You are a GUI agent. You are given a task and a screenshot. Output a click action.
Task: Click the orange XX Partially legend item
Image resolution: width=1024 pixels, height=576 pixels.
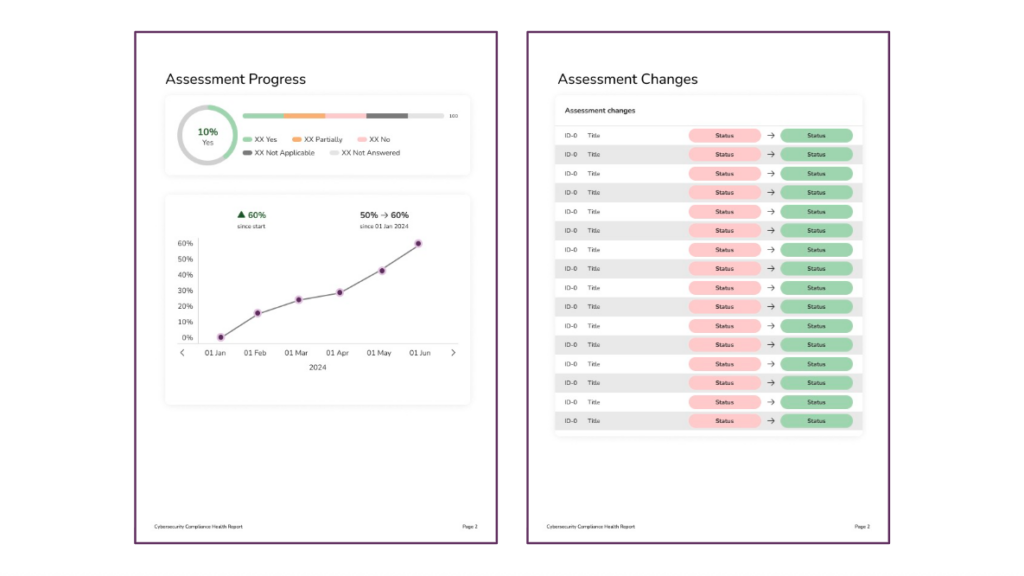318,140
